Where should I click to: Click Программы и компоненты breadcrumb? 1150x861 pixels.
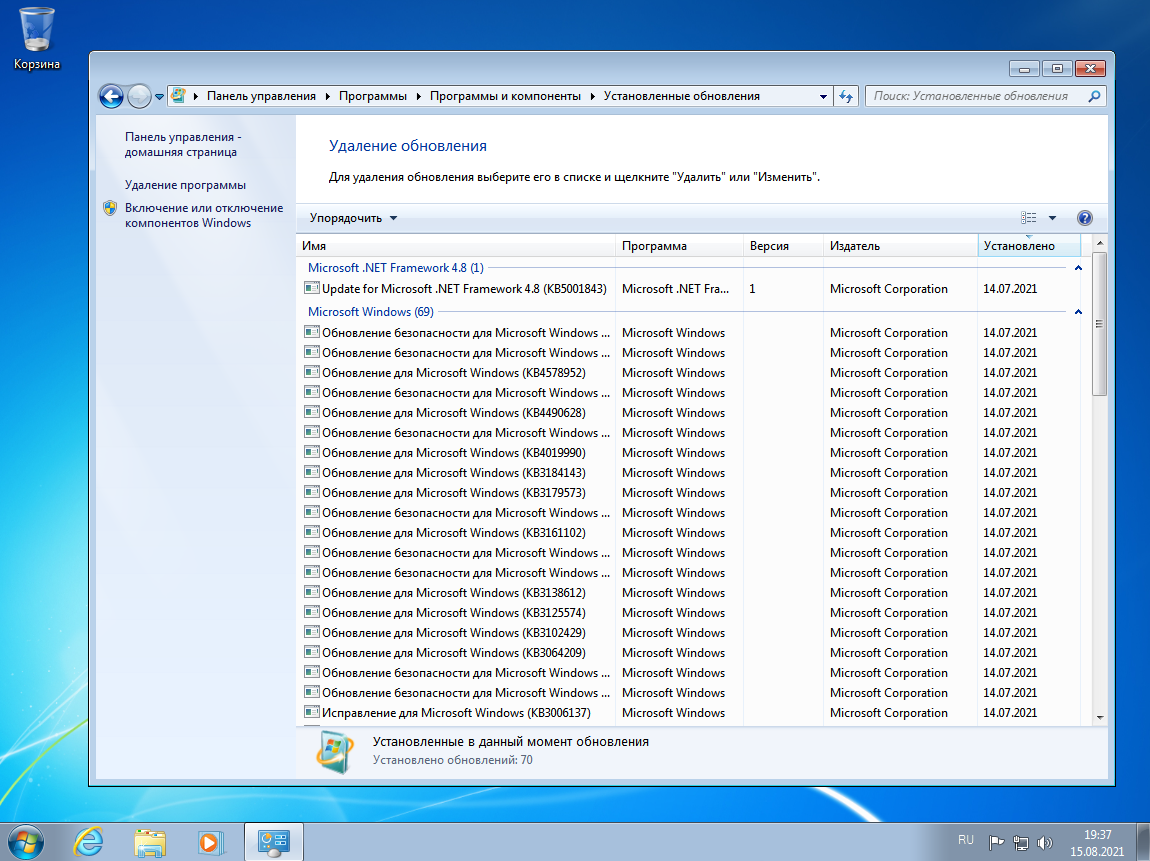tap(505, 96)
